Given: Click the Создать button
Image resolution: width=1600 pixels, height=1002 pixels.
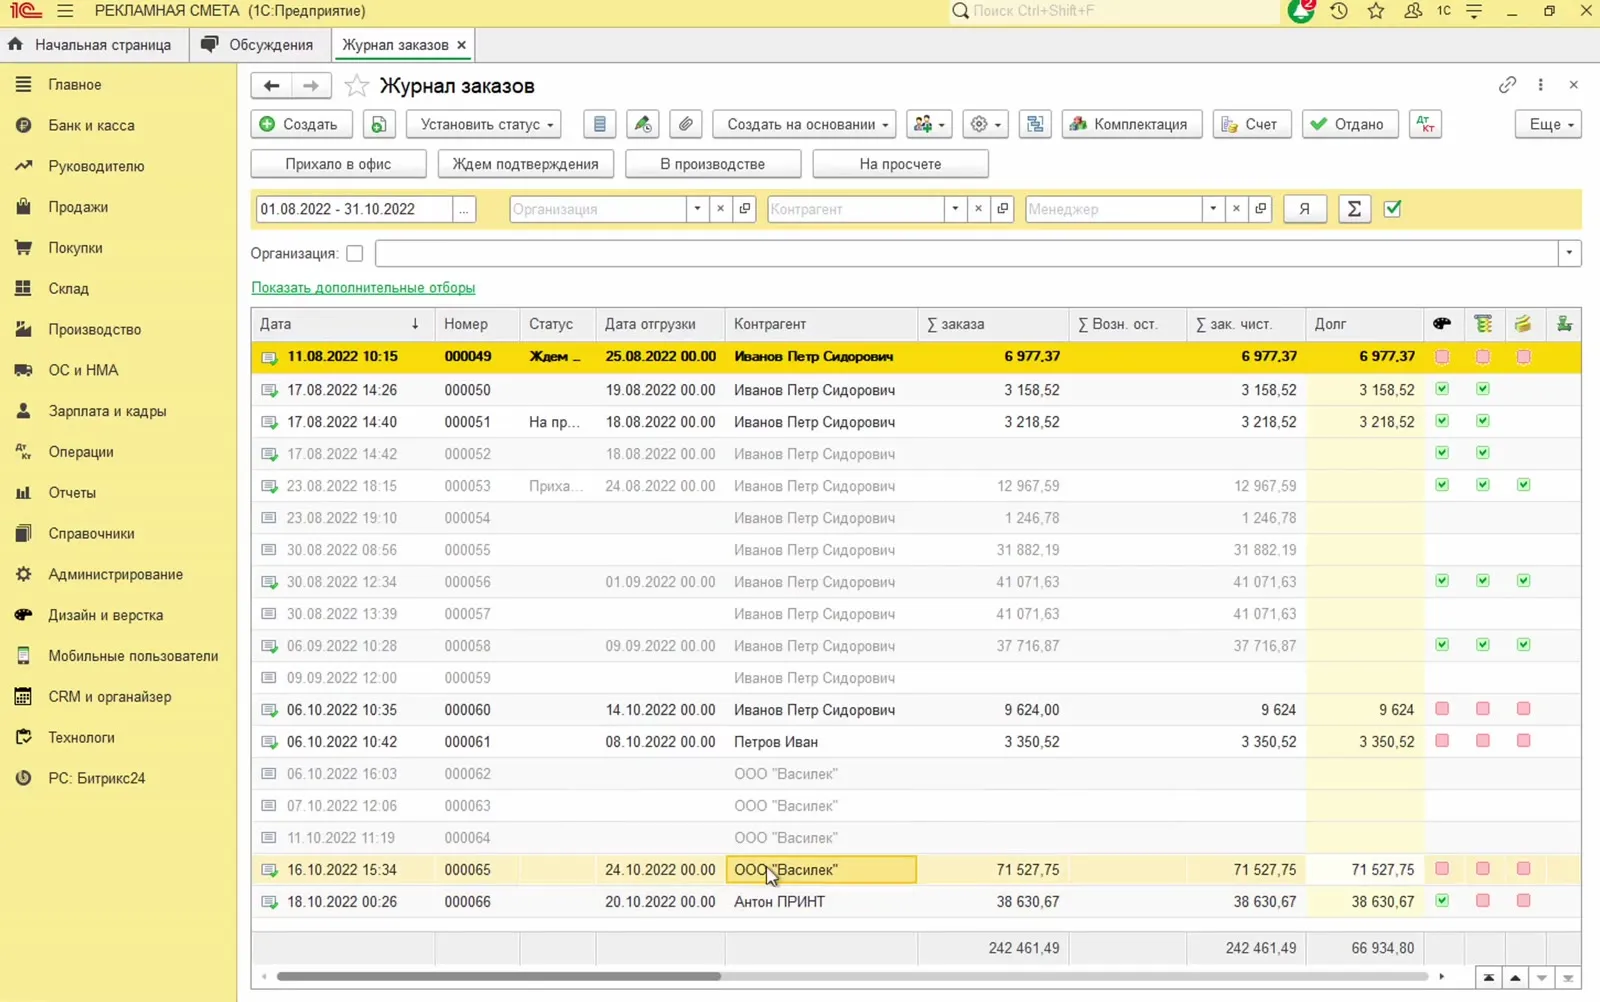Looking at the screenshot, I should tap(300, 124).
